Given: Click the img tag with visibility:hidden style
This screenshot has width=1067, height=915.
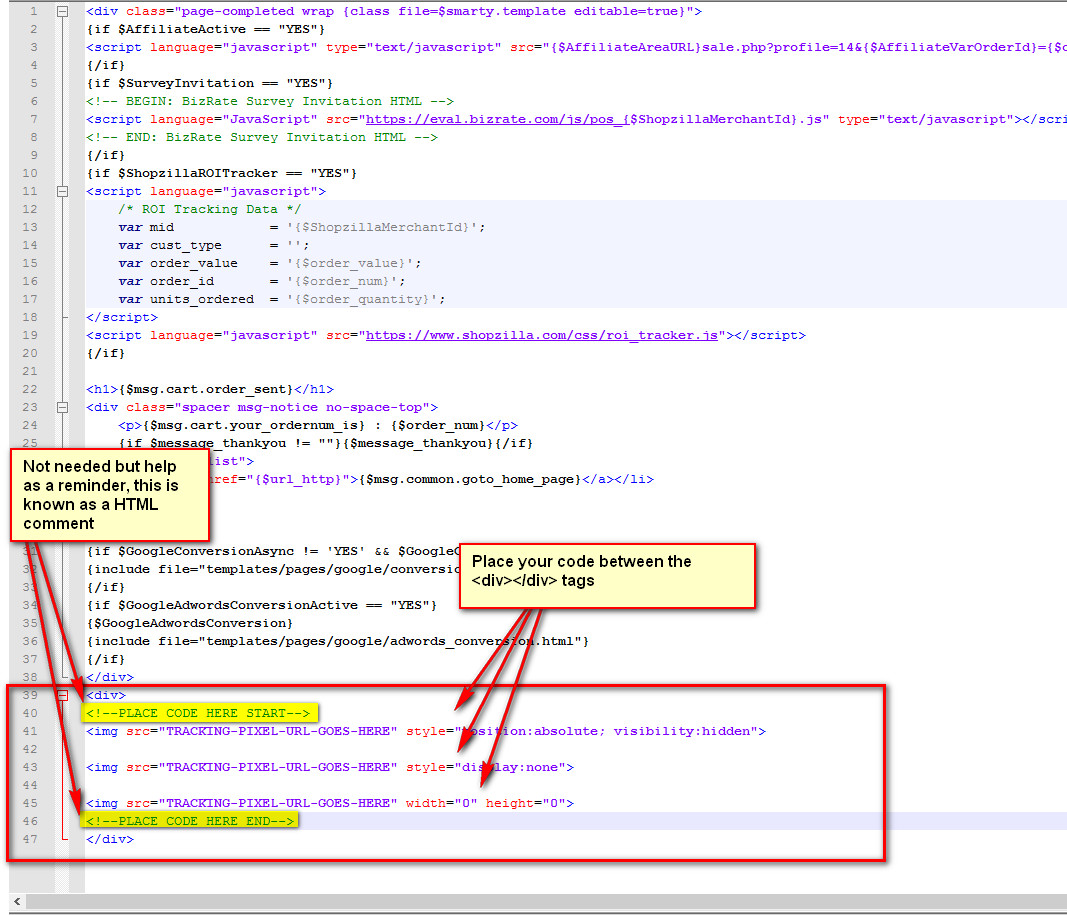Looking at the screenshot, I should tap(426, 731).
